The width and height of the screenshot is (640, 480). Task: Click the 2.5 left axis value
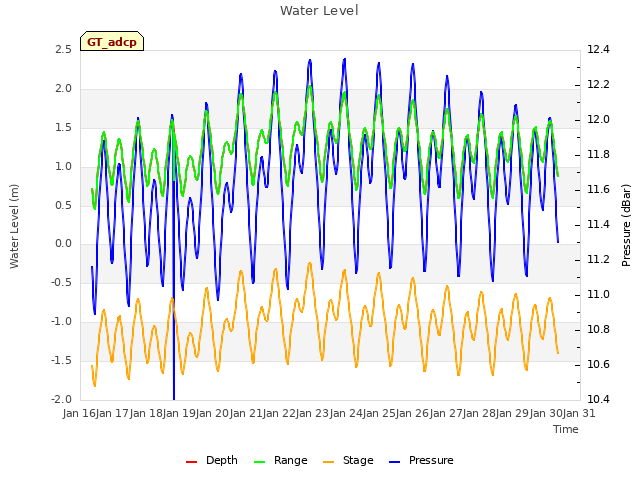(63, 50)
